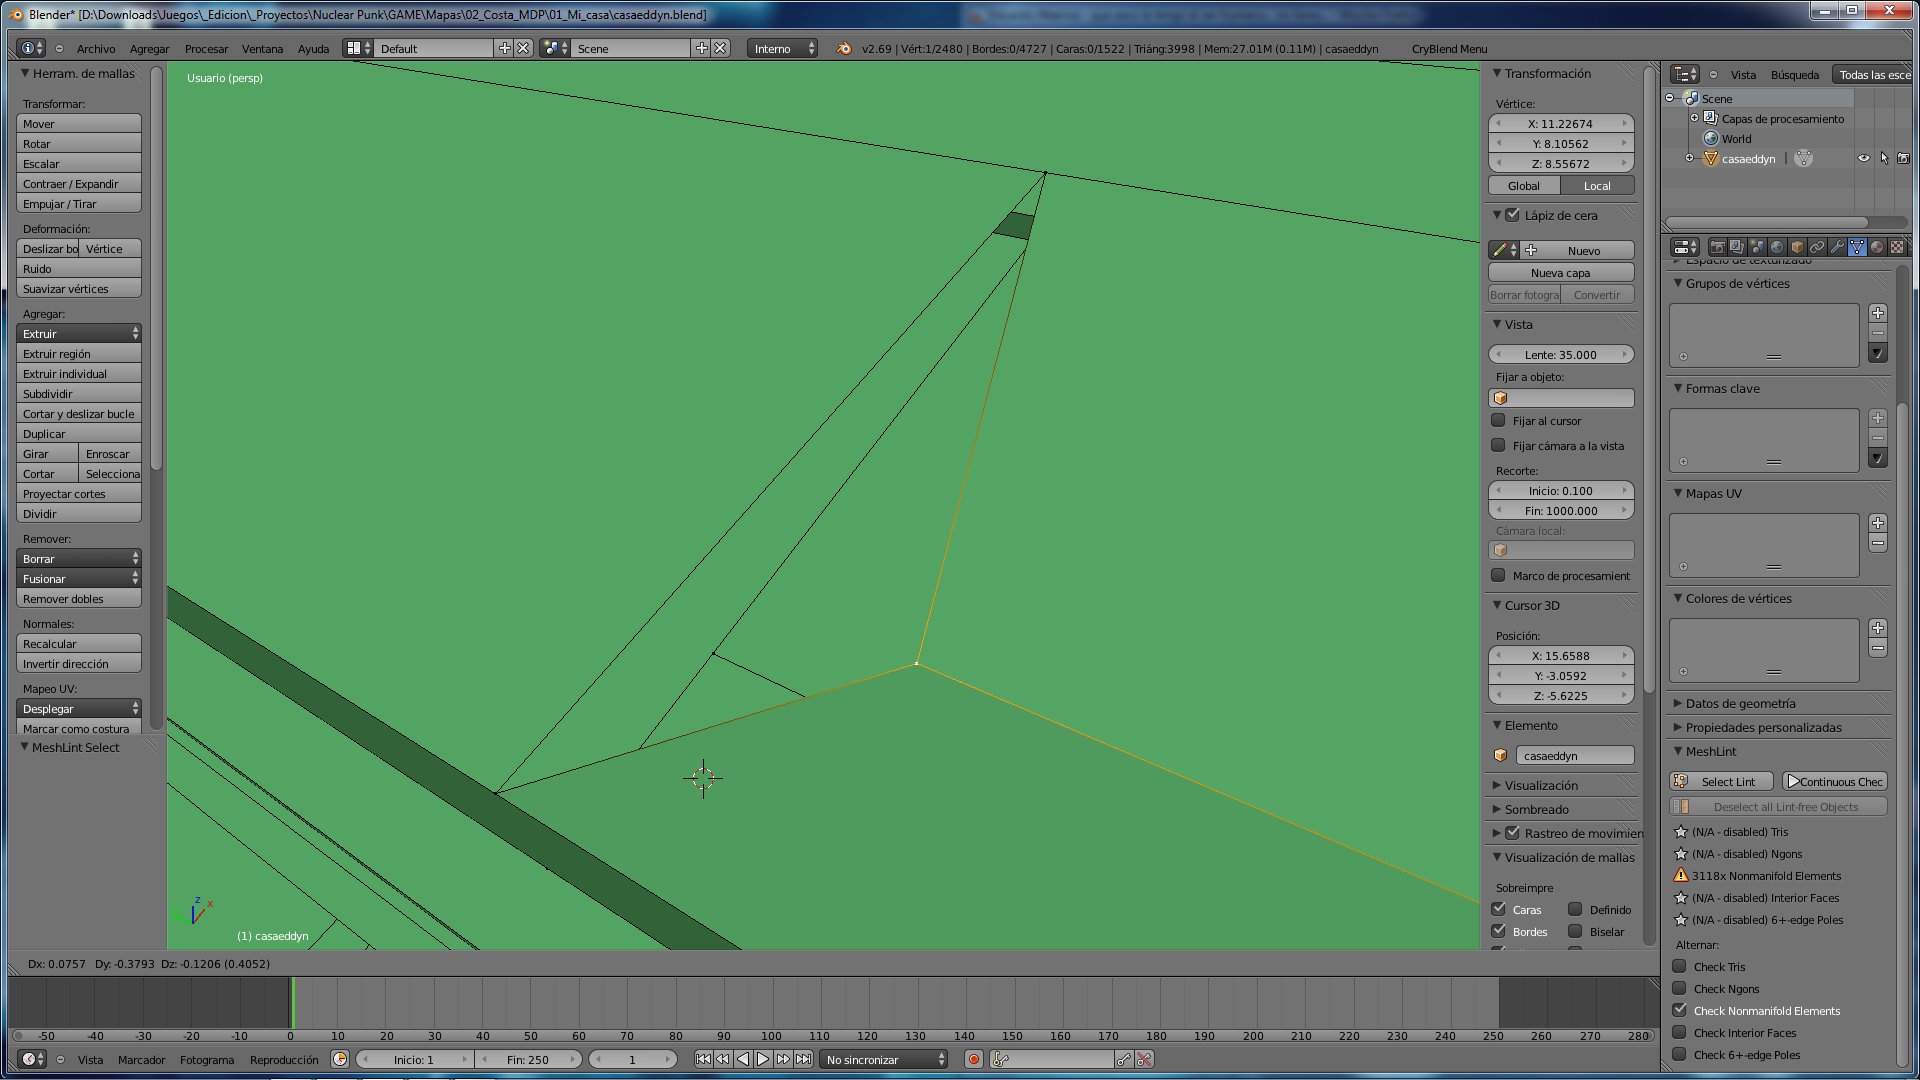Open the Material properties sphere tab
This screenshot has width=1920, height=1080.
point(1877,247)
